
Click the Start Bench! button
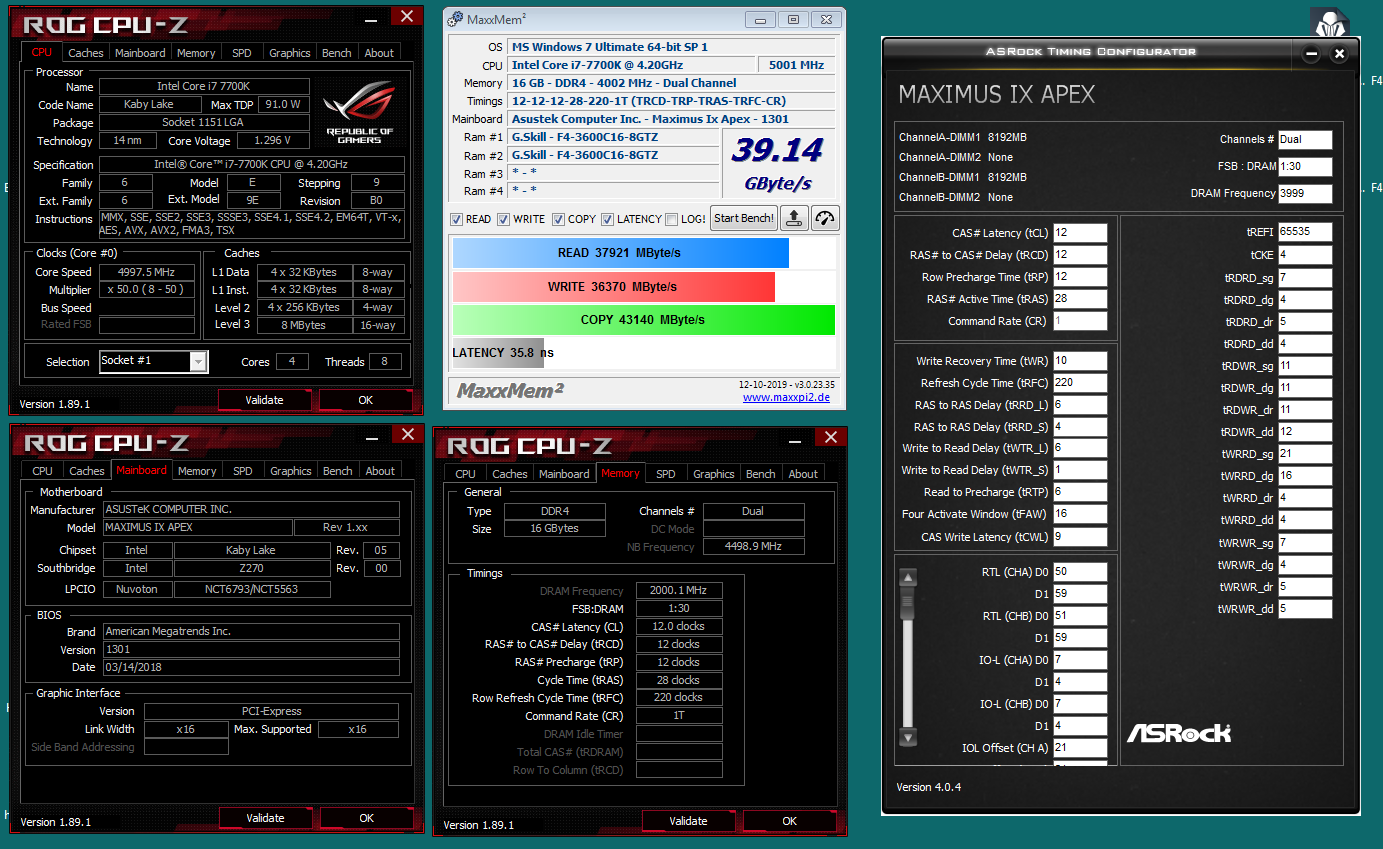click(744, 219)
